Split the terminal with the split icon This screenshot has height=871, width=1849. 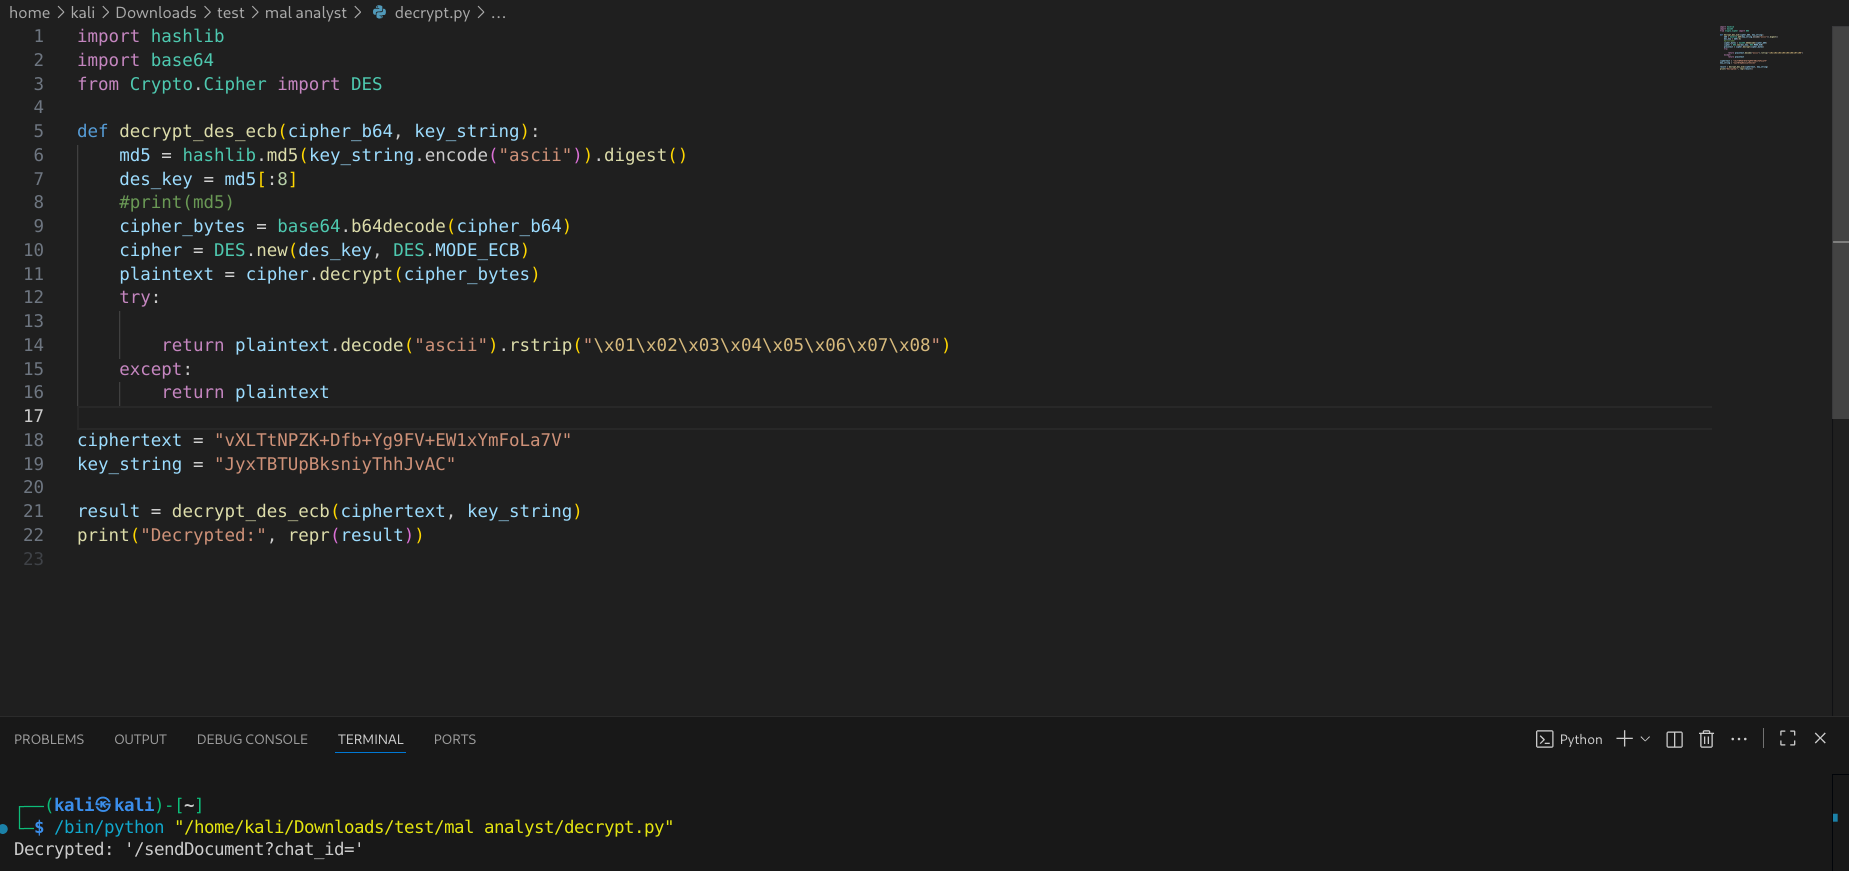point(1674,739)
